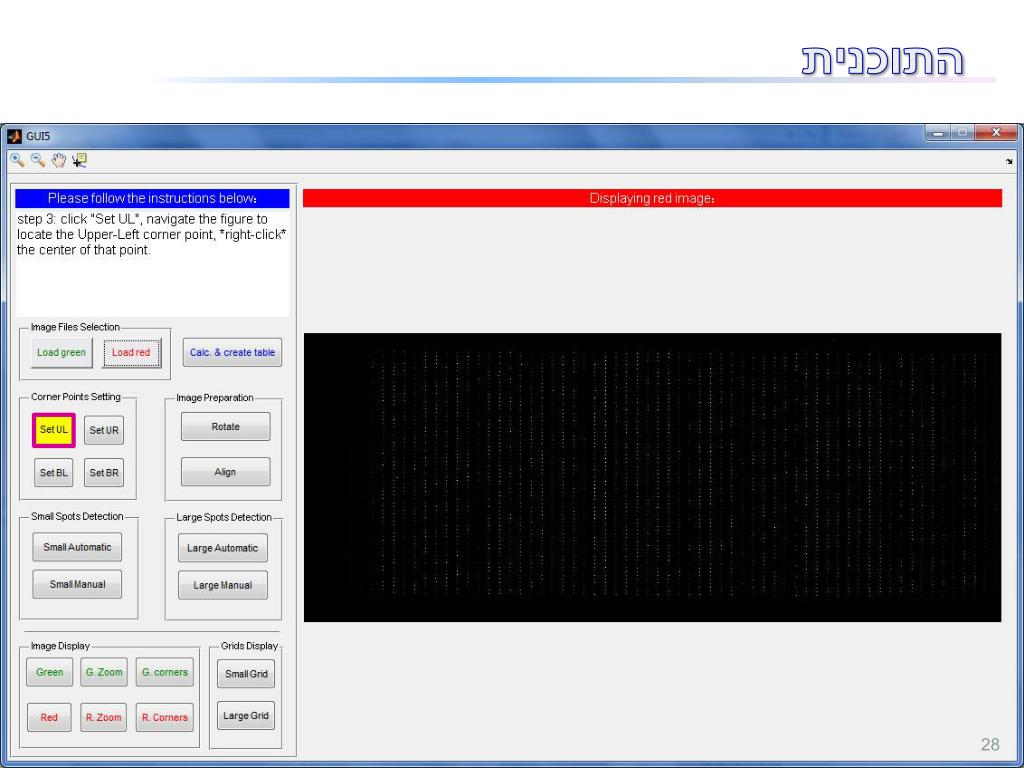Display the Red image
The image size is (1024, 768).
point(50,717)
